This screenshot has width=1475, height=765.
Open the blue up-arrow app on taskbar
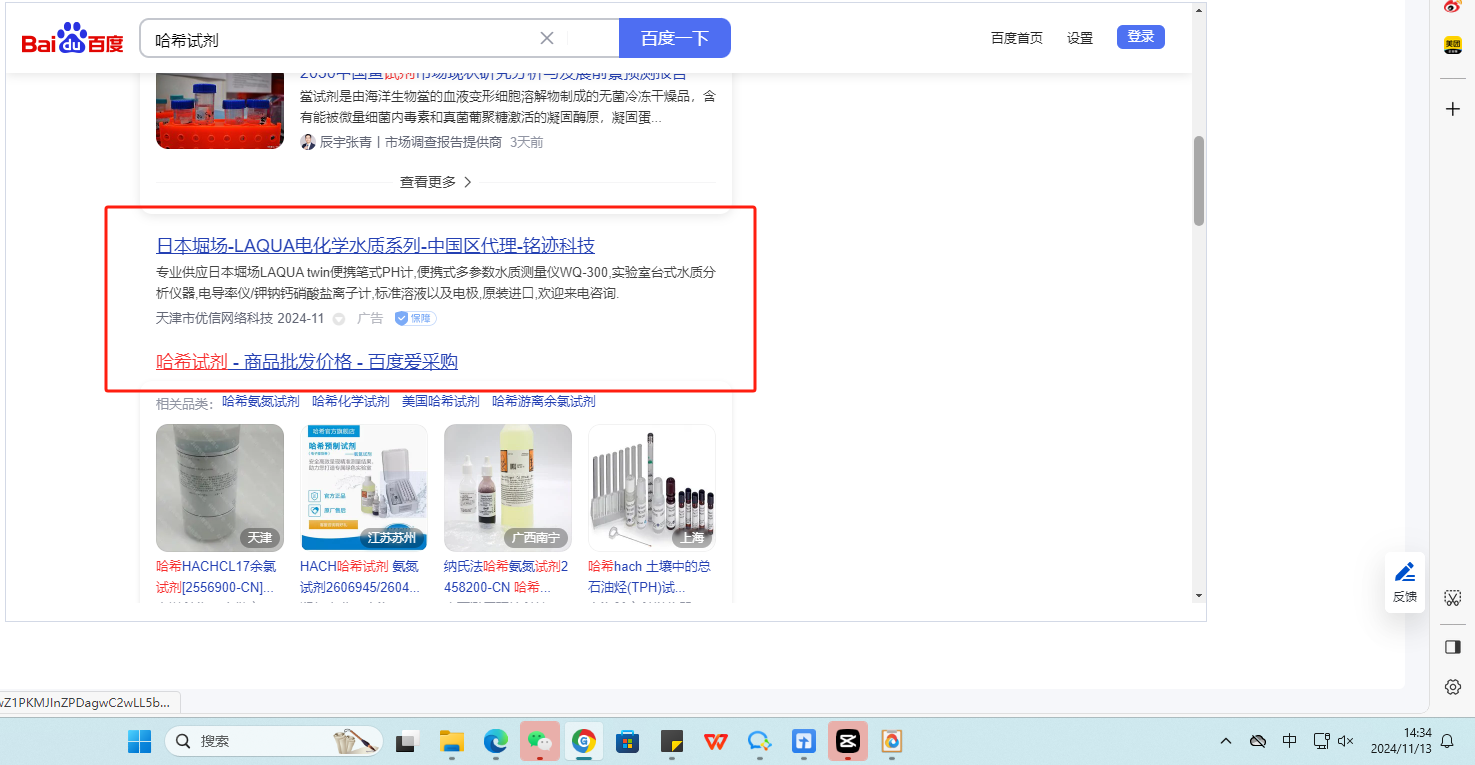coord(804,741)
